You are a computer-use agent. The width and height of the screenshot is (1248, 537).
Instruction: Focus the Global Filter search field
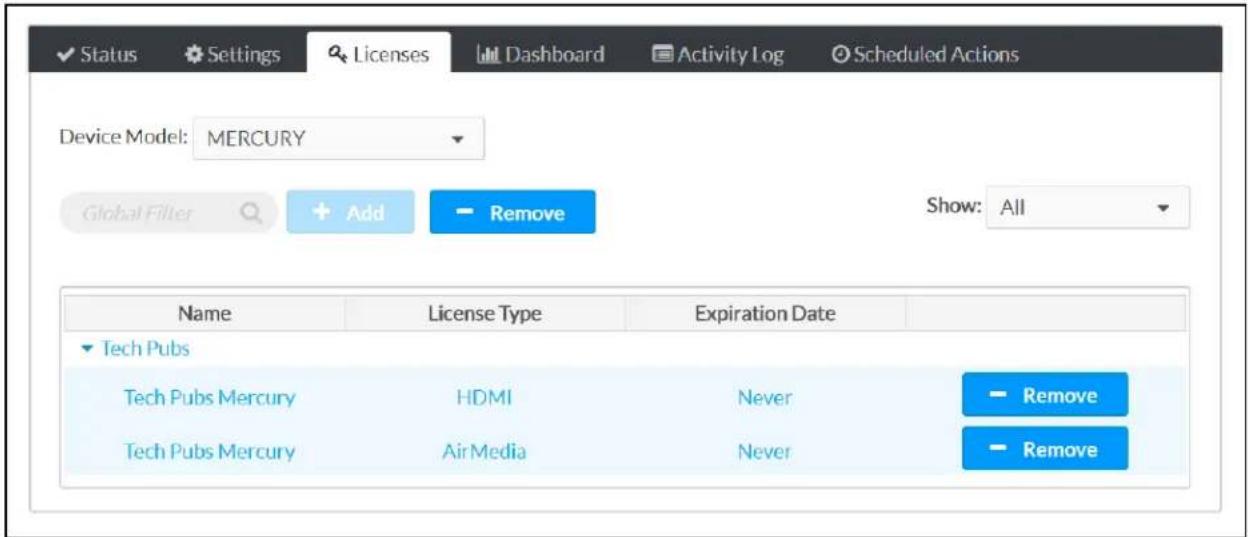coord(167,213)
